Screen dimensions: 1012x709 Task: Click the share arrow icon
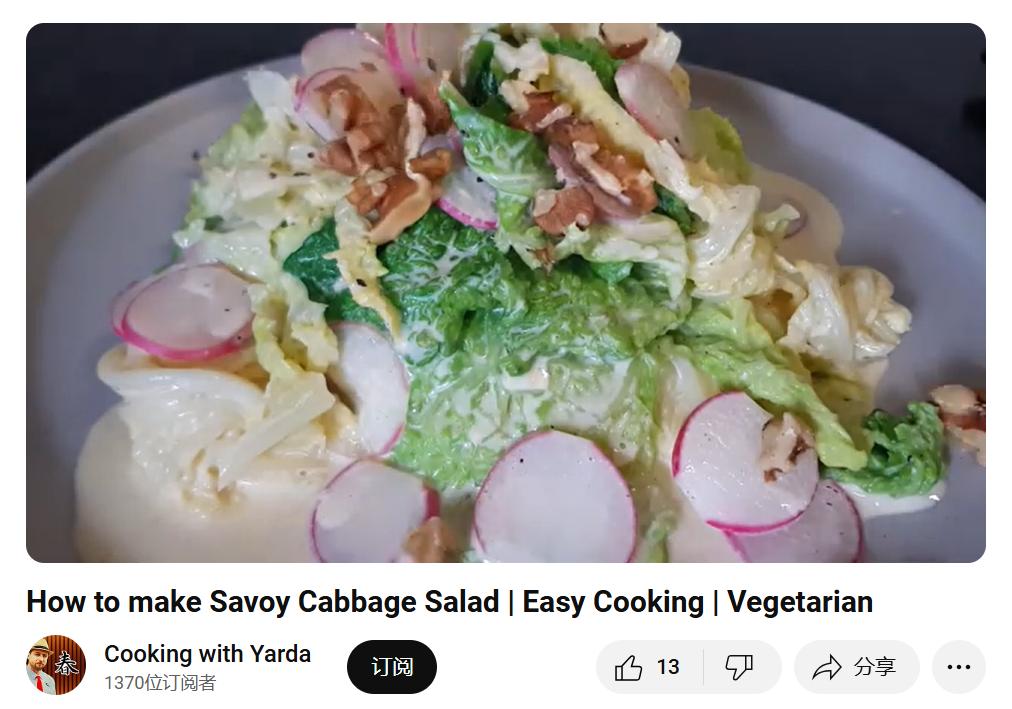click(827, 667)
